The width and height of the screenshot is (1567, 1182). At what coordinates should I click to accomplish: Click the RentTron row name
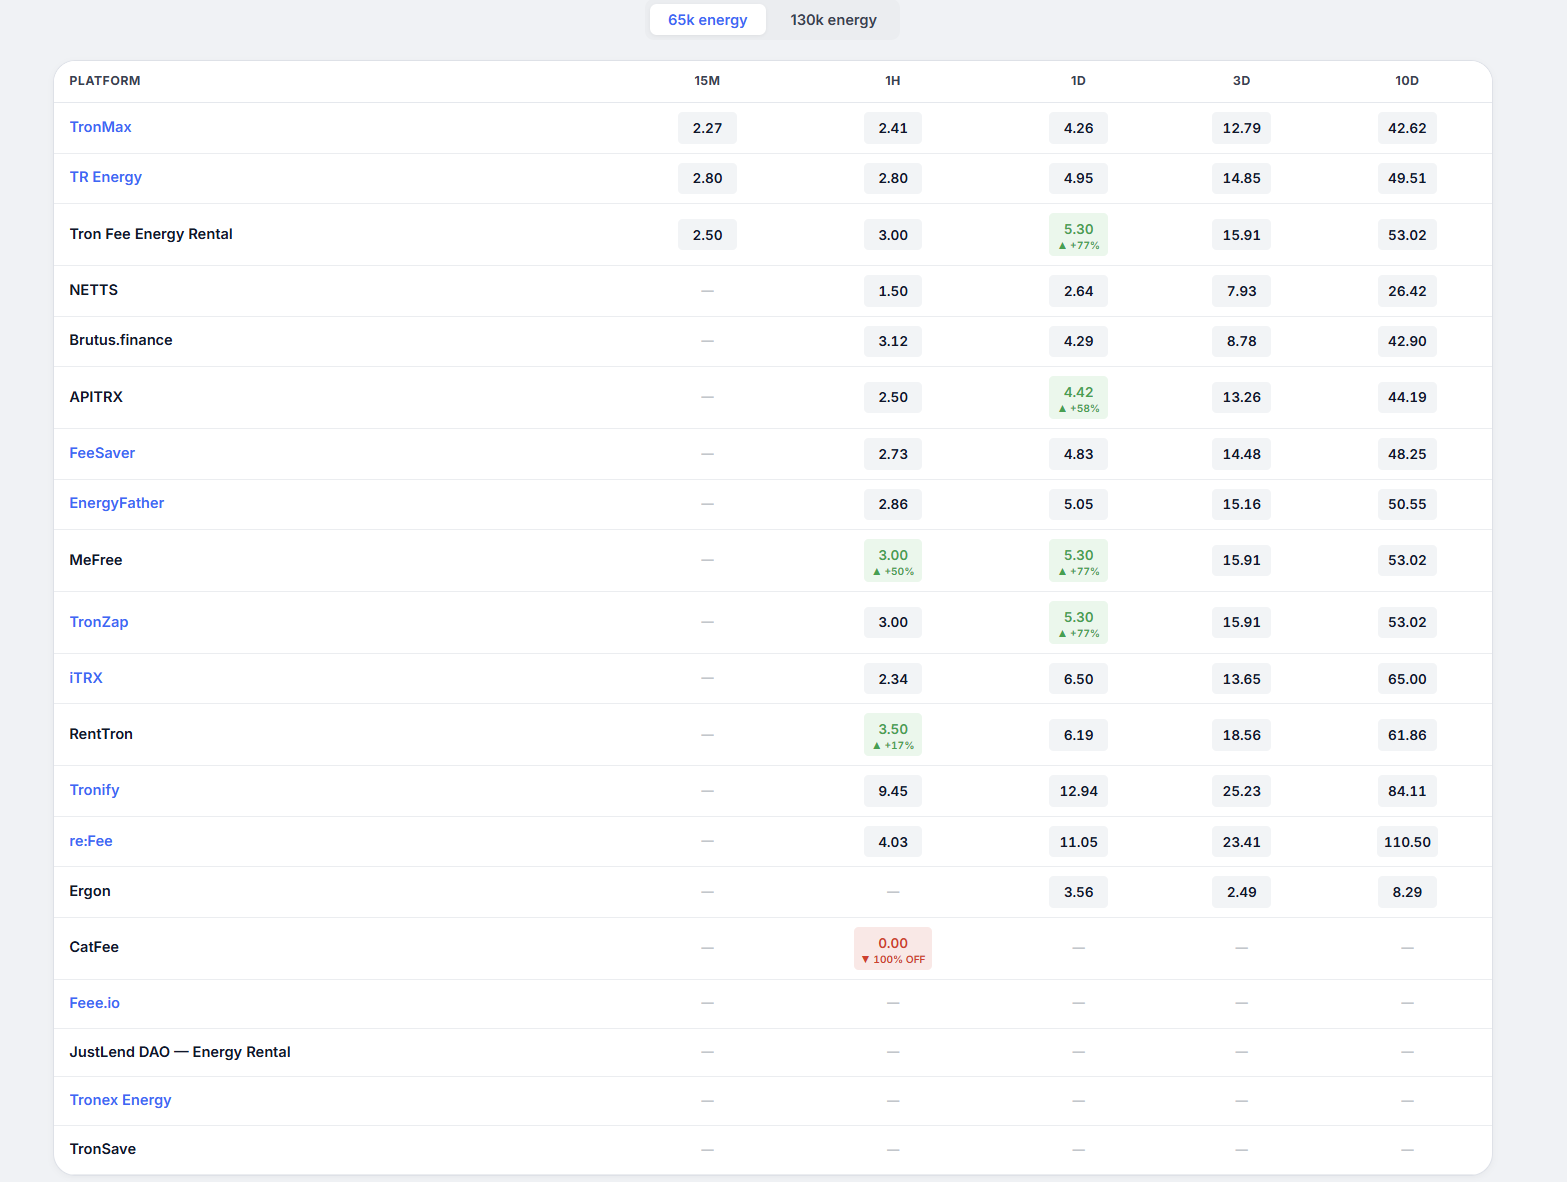pyautogui.click(x=101, y=734)
